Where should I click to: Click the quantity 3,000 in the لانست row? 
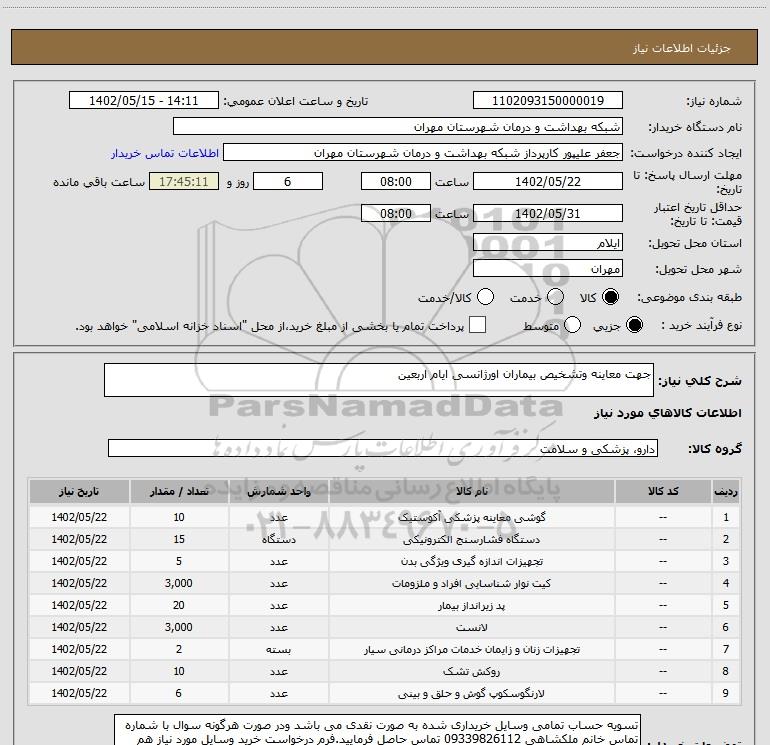tap(179, 627)
